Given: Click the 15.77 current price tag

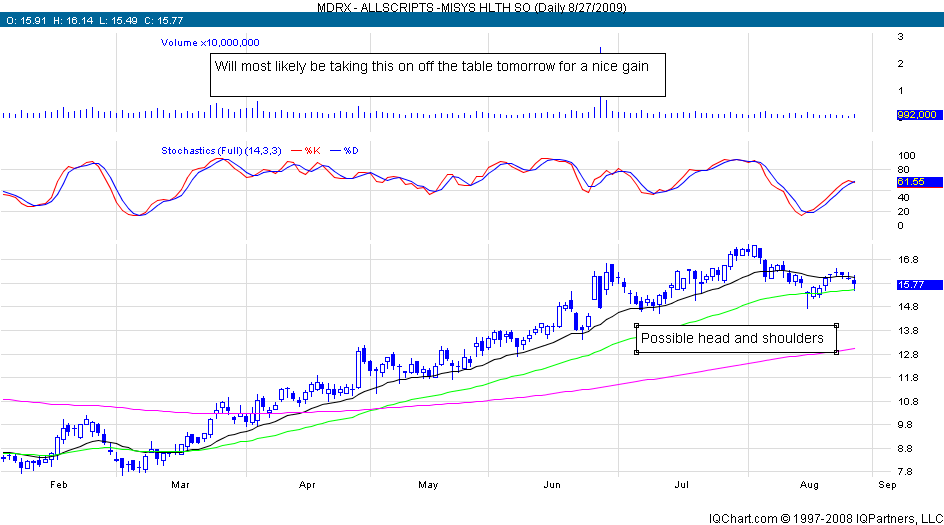Looking at the screenshot, I should (x=919, y=285).
